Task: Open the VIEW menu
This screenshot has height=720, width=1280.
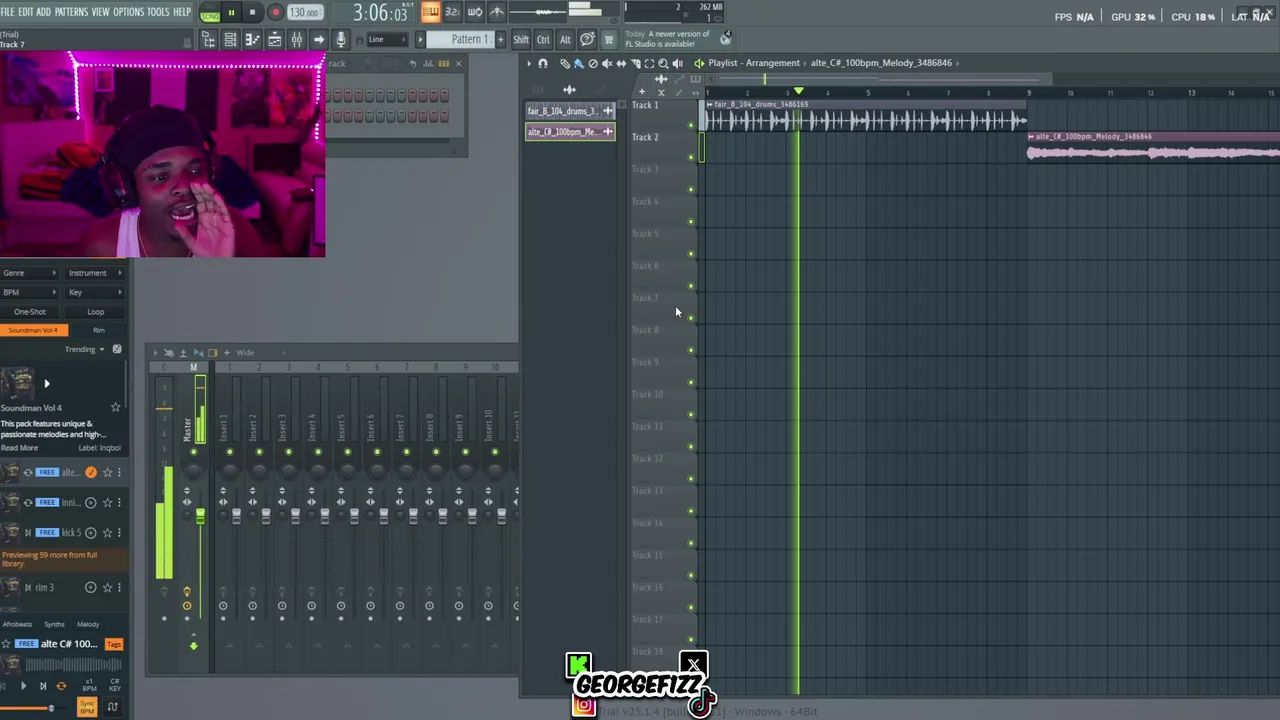Action: (x=100, y=12)
